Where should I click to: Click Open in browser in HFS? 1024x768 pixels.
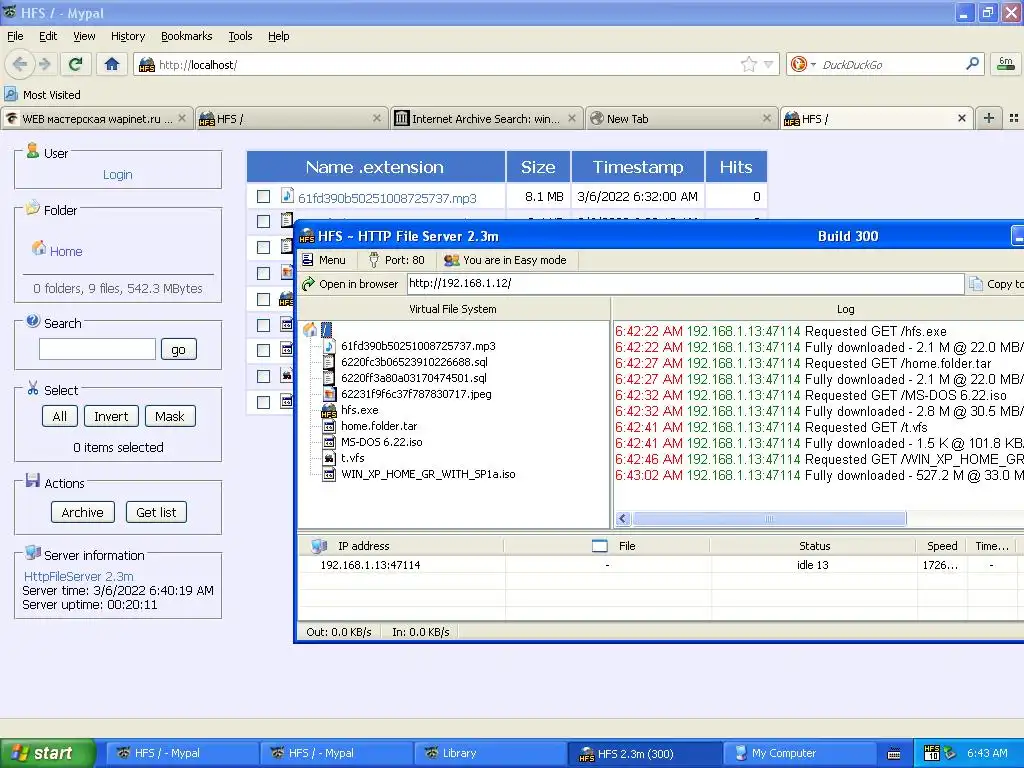click(x=350, y=284)
